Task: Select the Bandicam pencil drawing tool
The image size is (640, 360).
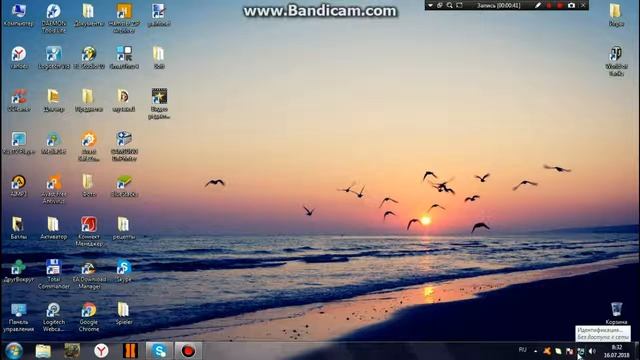Action: coord(538,5)
